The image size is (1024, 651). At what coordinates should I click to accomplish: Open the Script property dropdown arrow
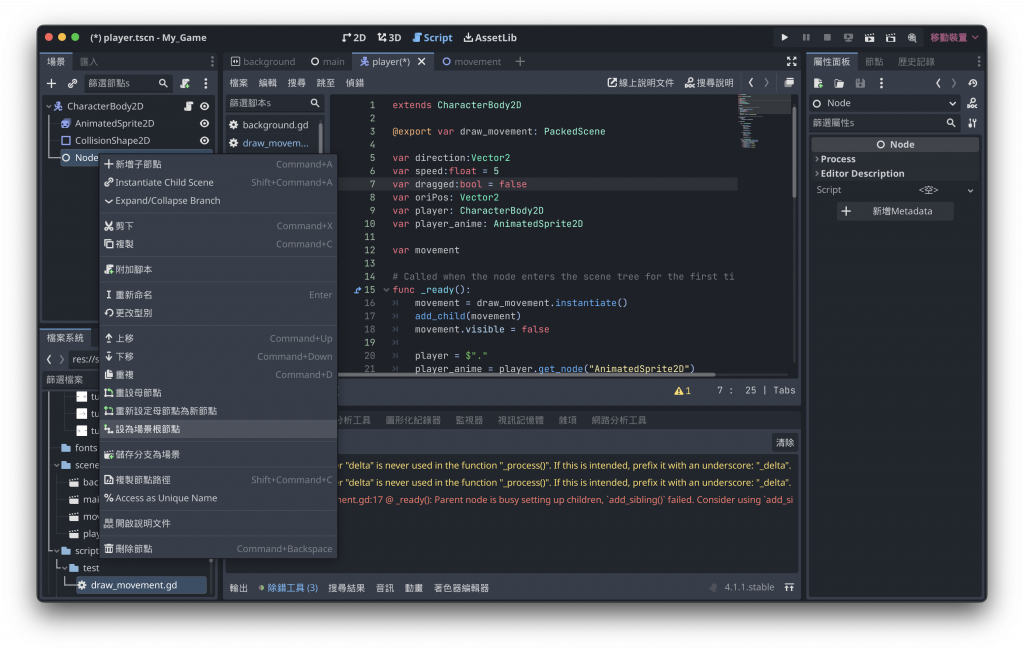[x=970, y=191]
